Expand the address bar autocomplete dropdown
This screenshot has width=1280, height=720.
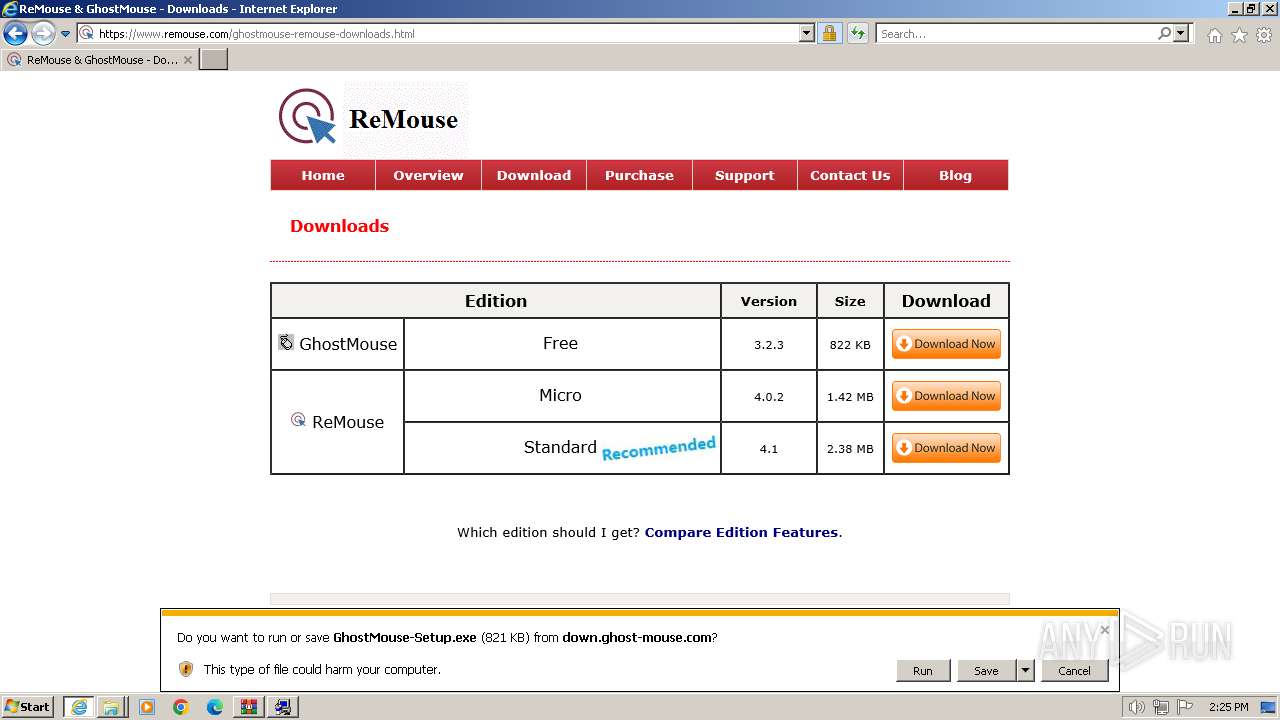807,33
